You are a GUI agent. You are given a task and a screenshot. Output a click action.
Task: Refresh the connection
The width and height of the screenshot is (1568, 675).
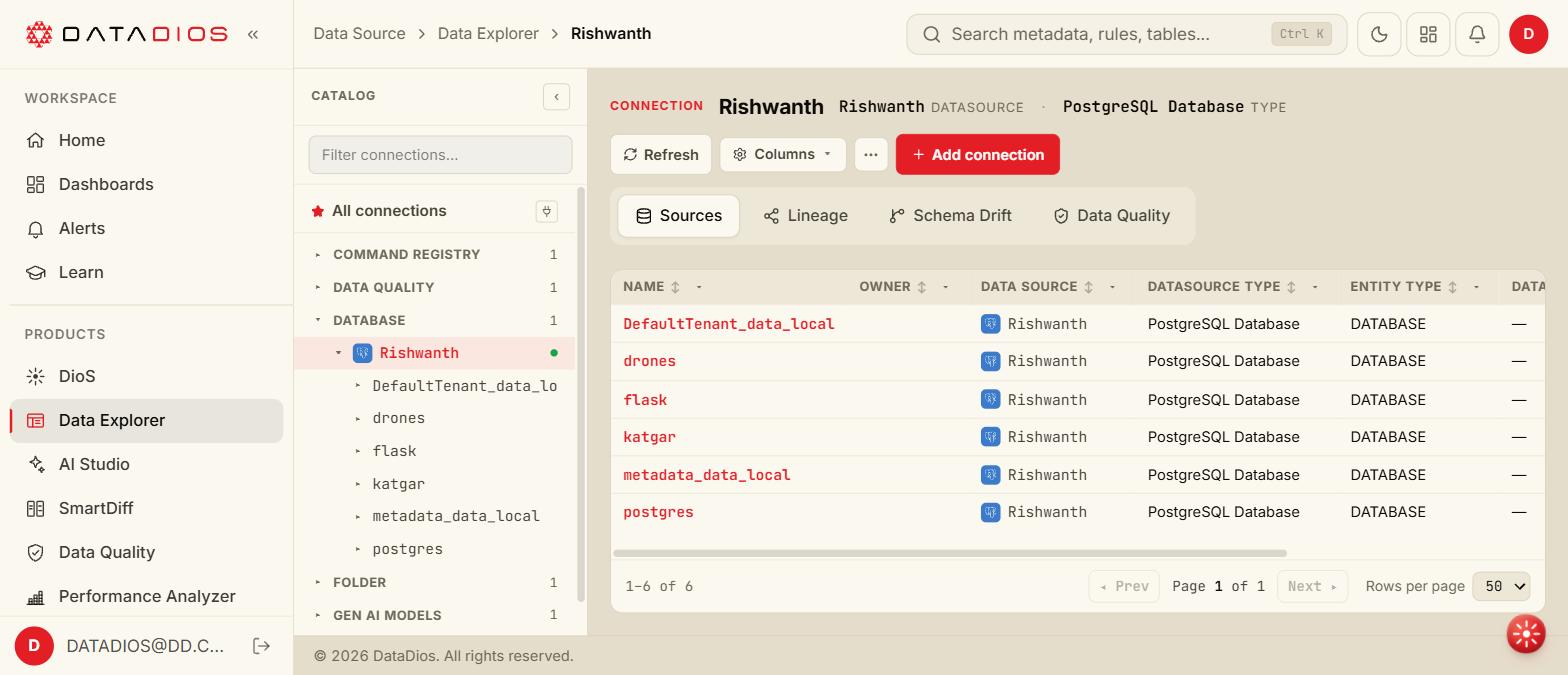click(661, 154)
